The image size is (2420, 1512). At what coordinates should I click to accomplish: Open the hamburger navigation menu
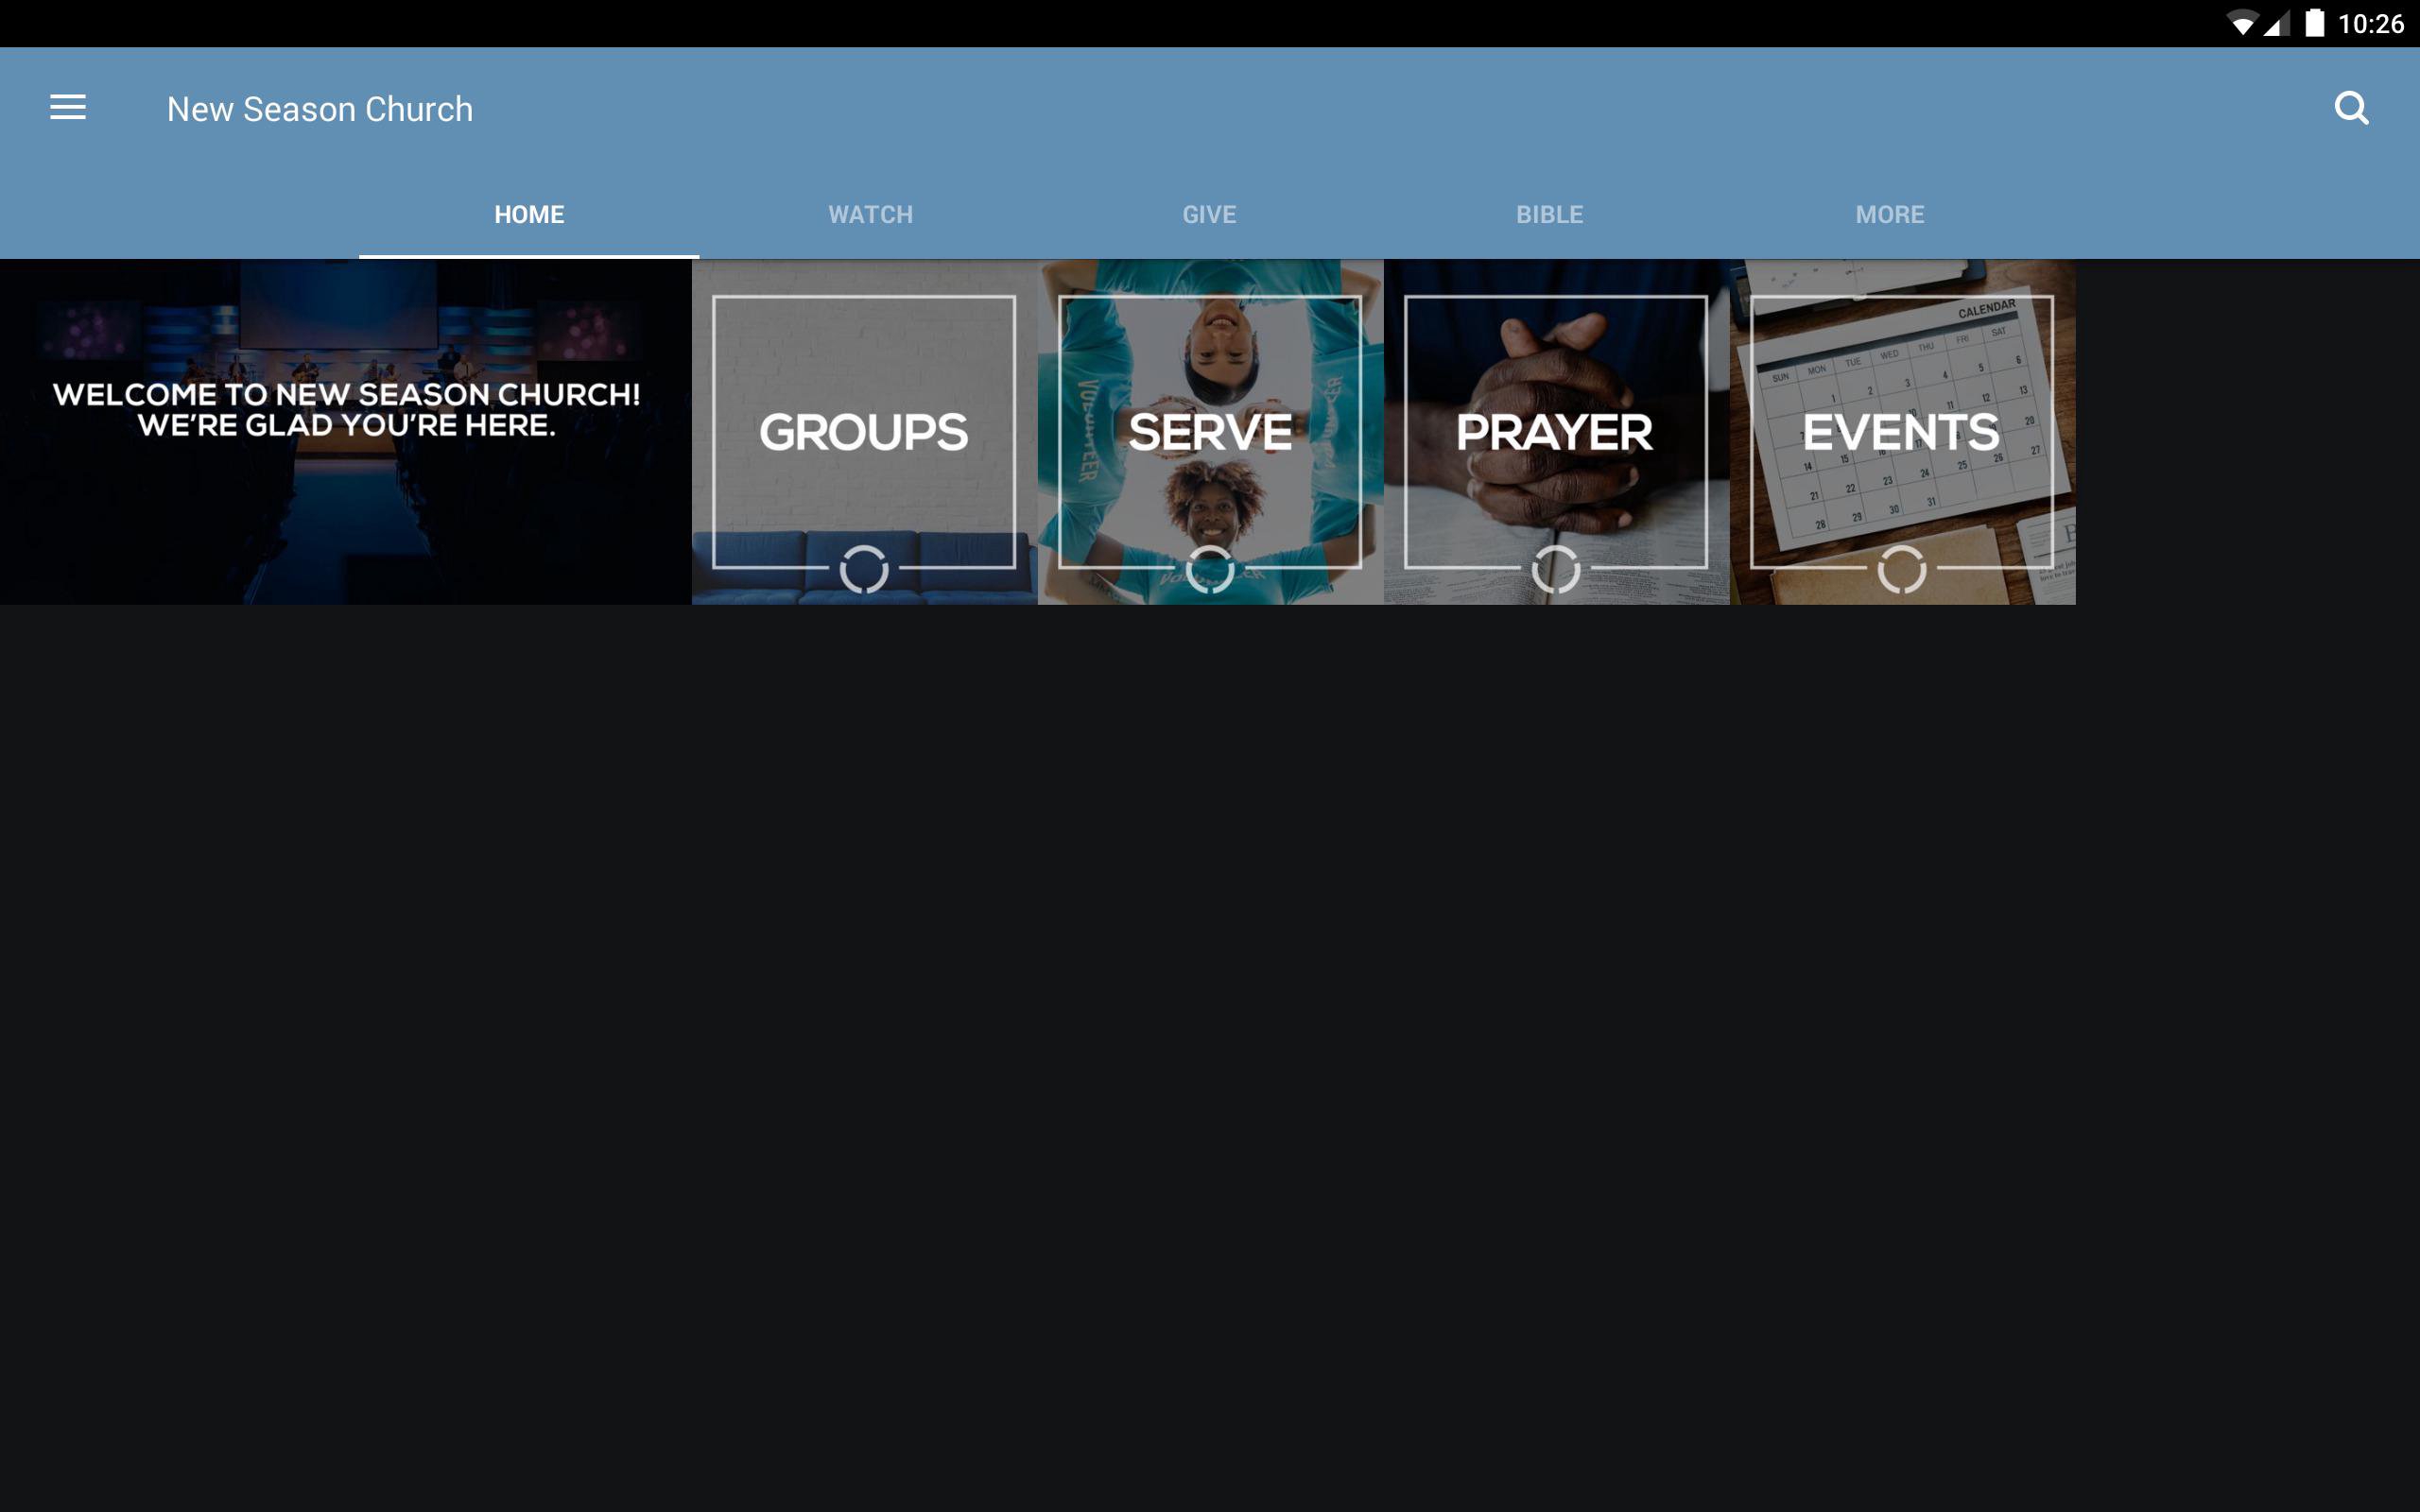pos(68,108)
